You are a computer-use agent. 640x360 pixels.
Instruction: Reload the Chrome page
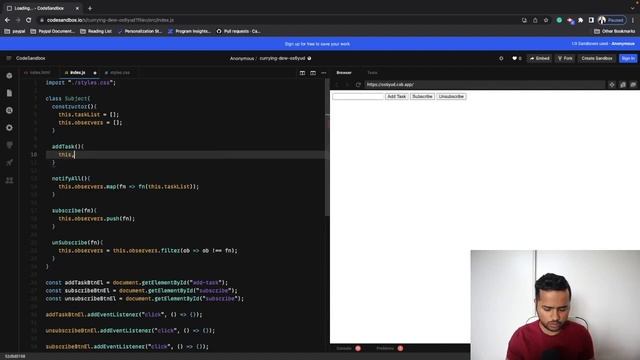[x=29, y=20]
